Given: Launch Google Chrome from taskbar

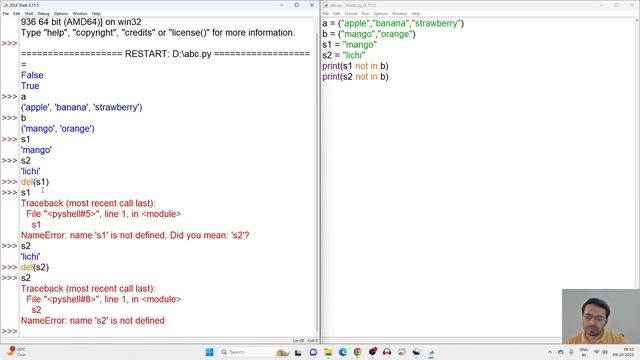Looking at the screenshot, I should 358,352.
